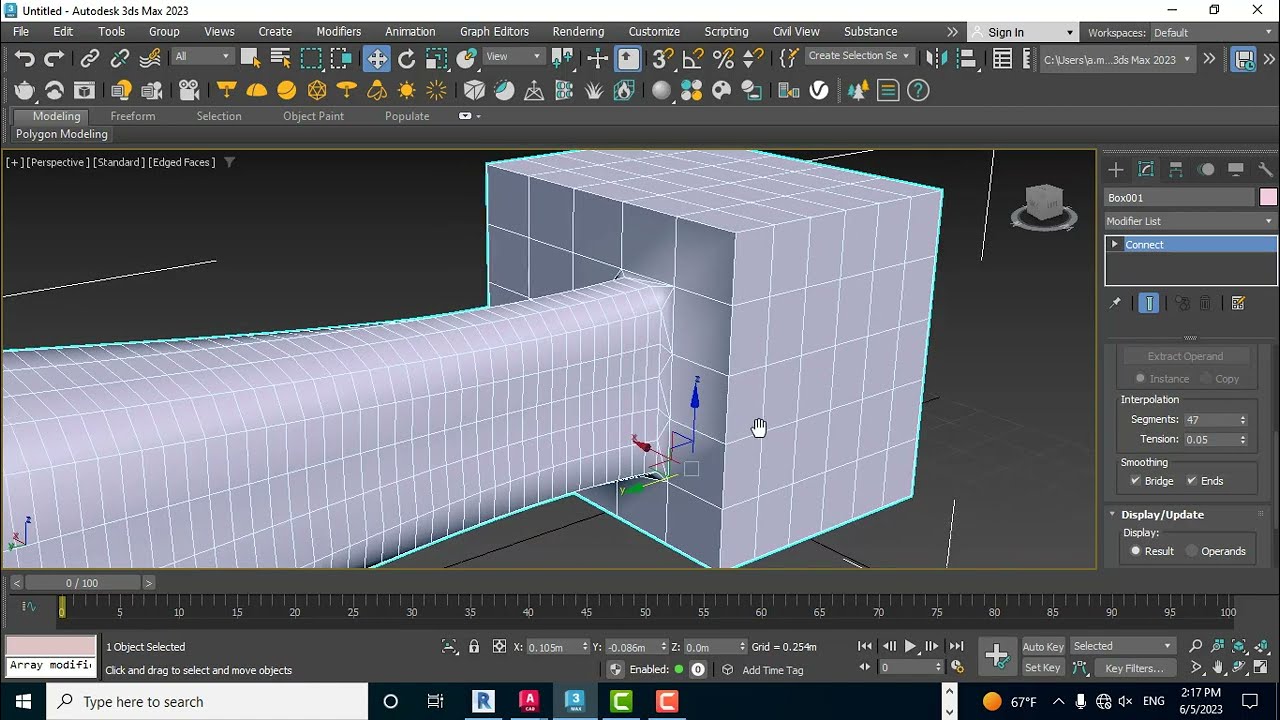Uncheck the Bridge smoothing checkbox
Image resolution: width=1280 pixels, height=720 pixels.
(1135, 481)
